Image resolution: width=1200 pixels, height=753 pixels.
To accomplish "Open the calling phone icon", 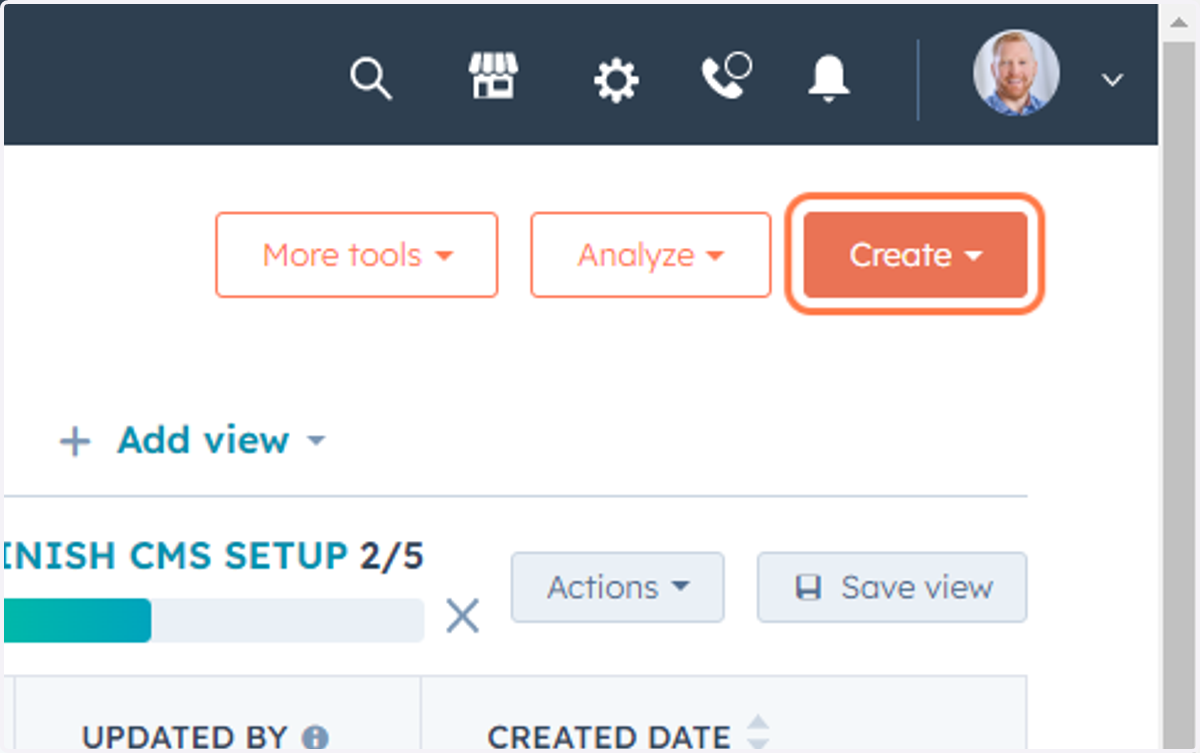I will coord(727,77).
